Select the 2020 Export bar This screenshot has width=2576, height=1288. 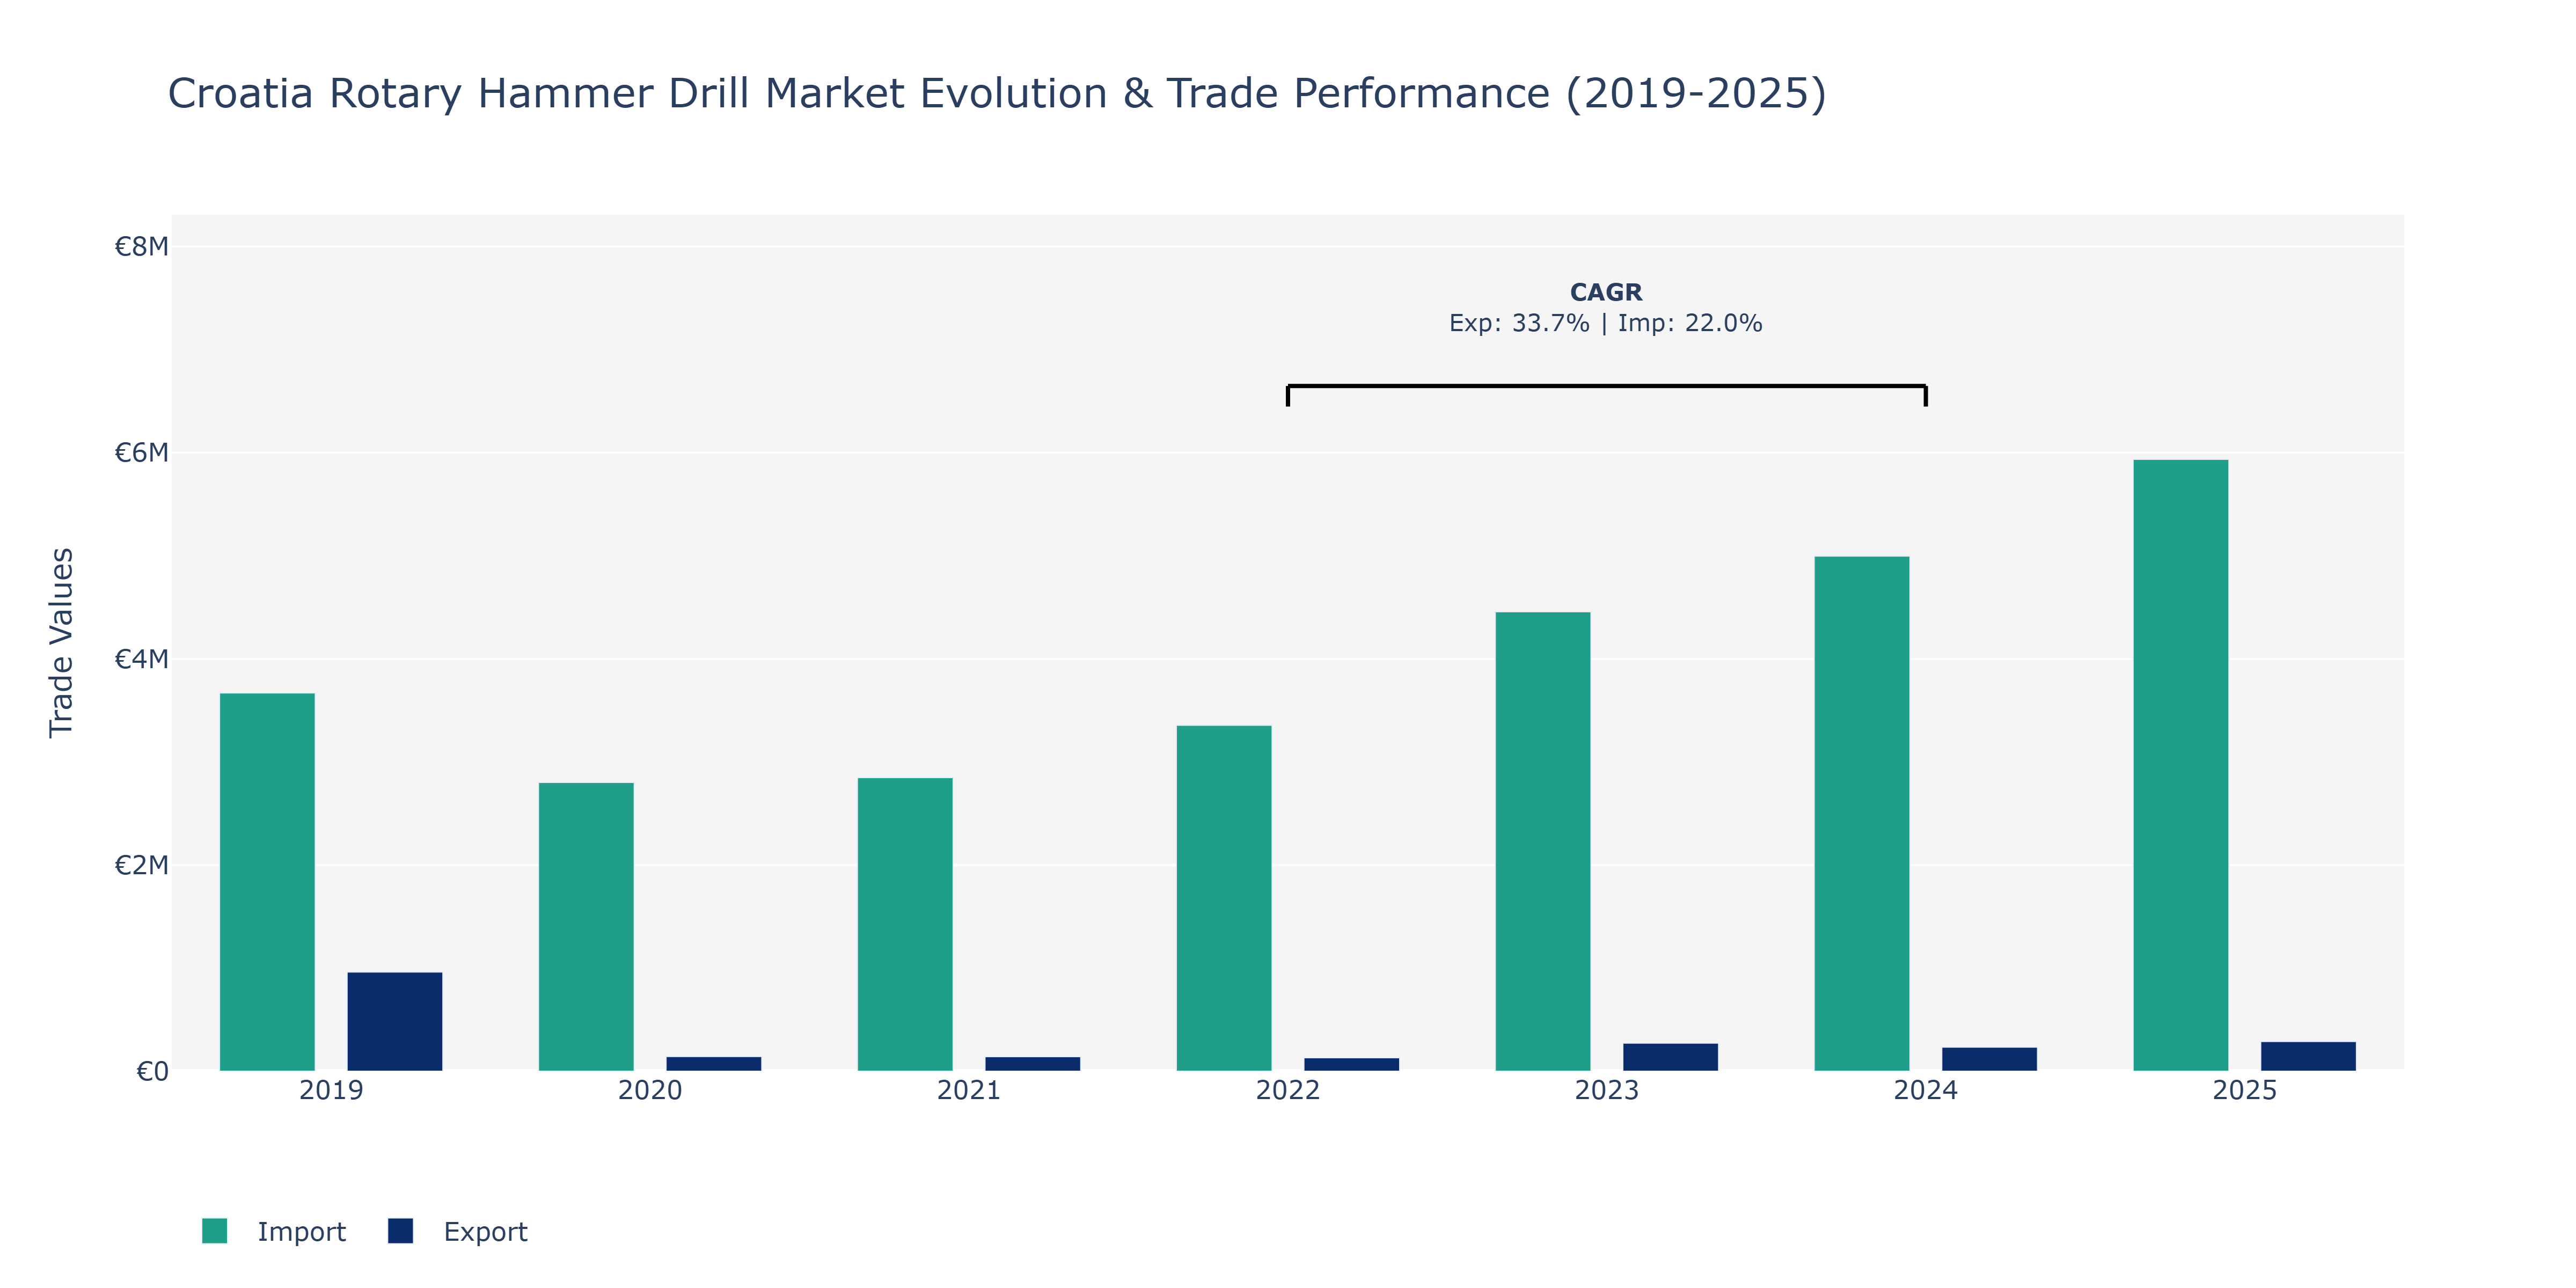[x=714, y=1064]
